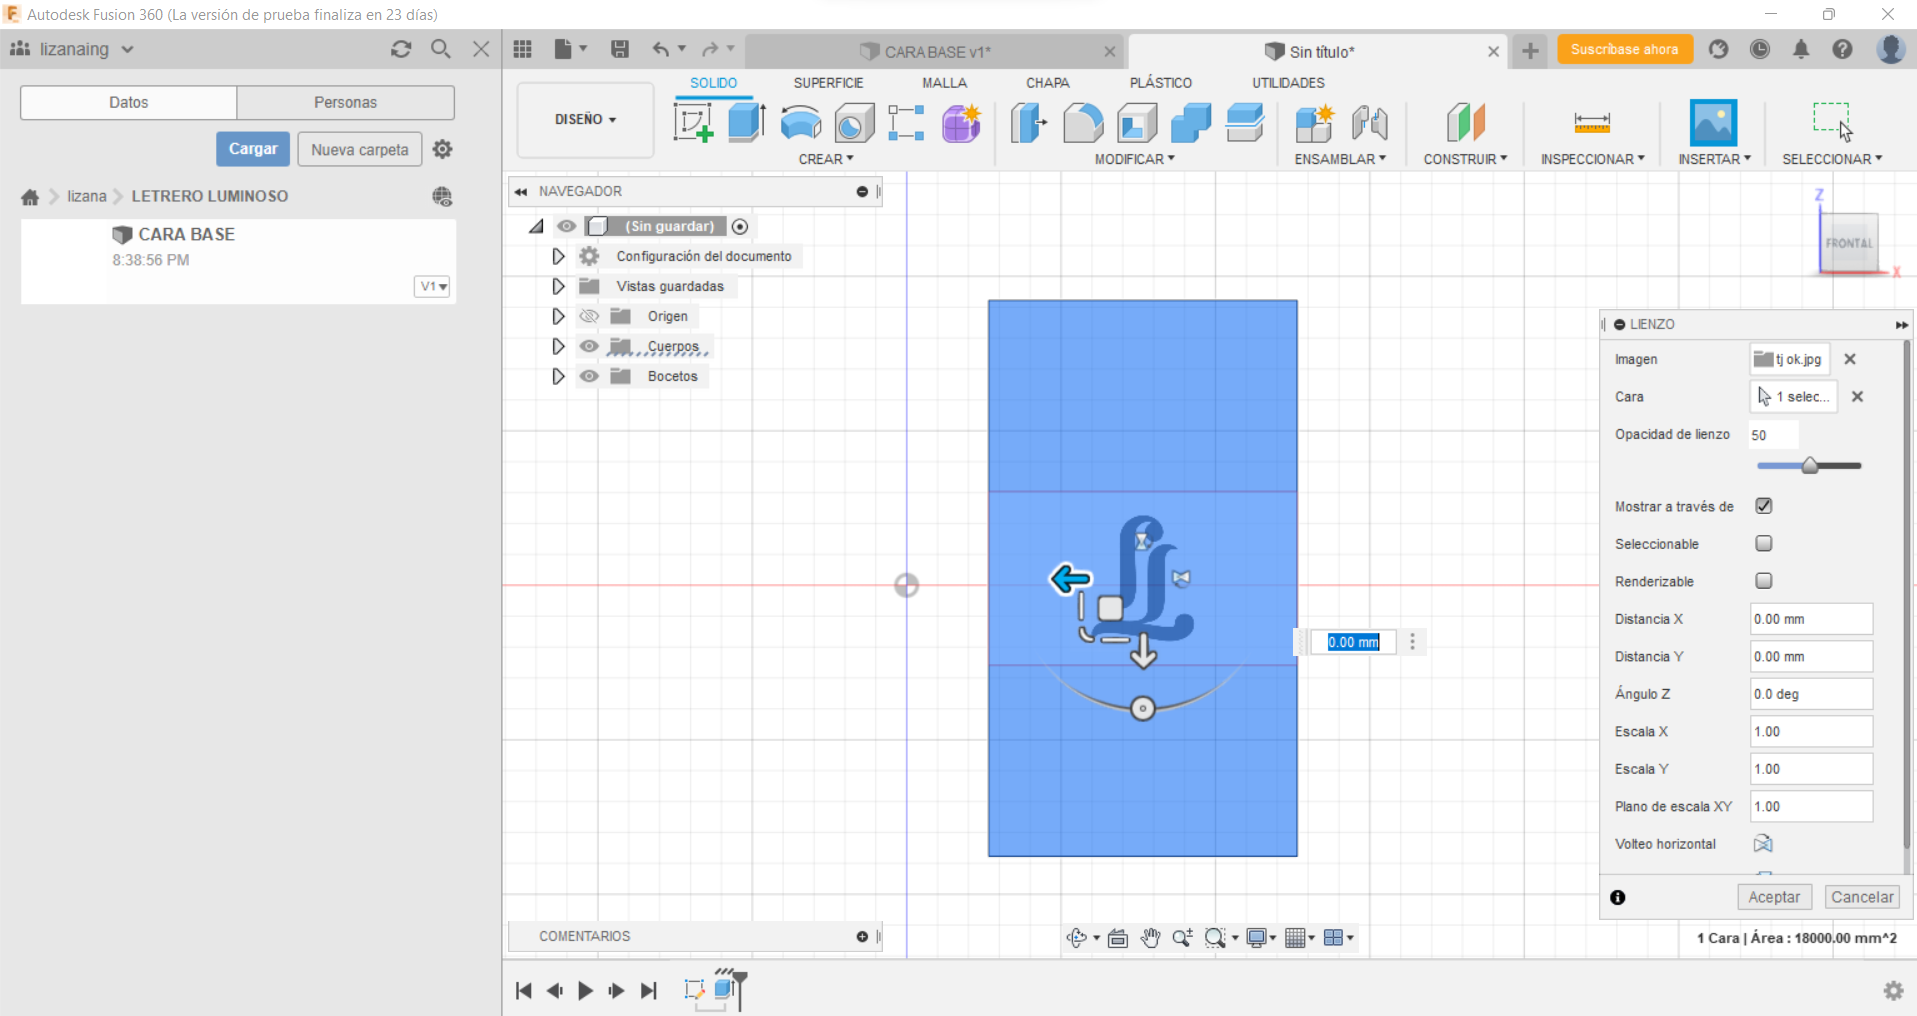
Task: Click the Save icon in the top toolbar
Action: pyautogui.click(x=620, y=49)
